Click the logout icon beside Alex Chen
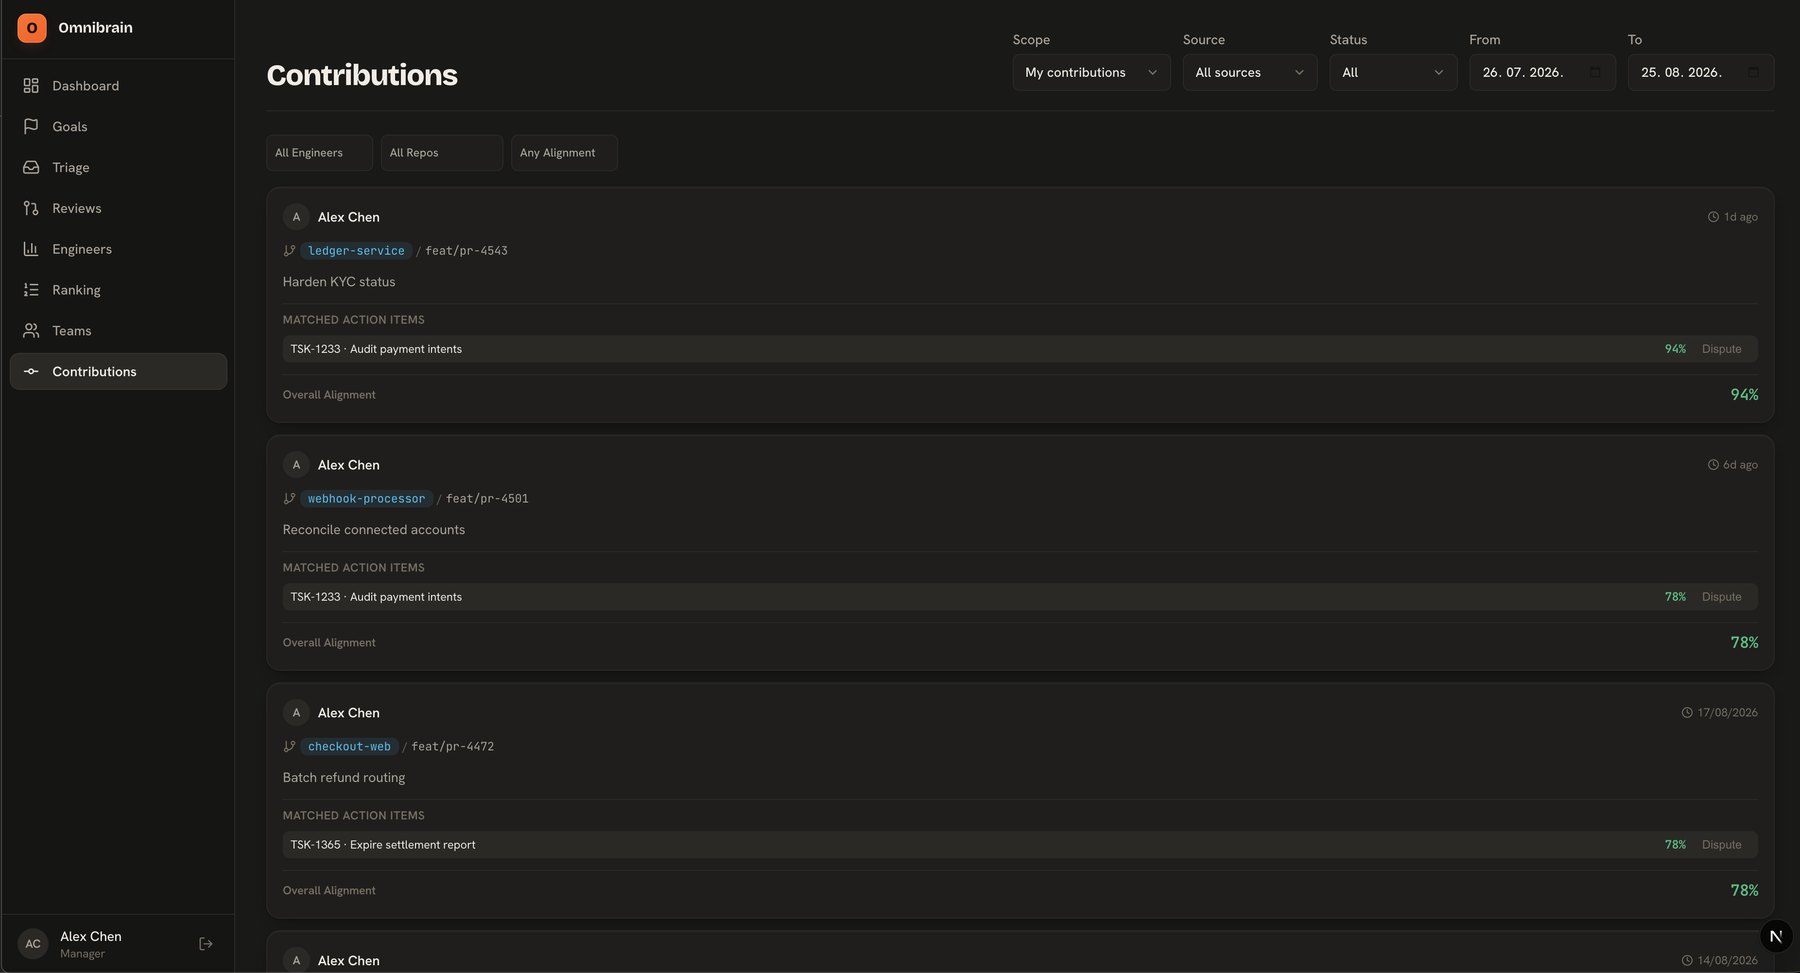Screen dimensions: 1800x973 pos(206,944)
